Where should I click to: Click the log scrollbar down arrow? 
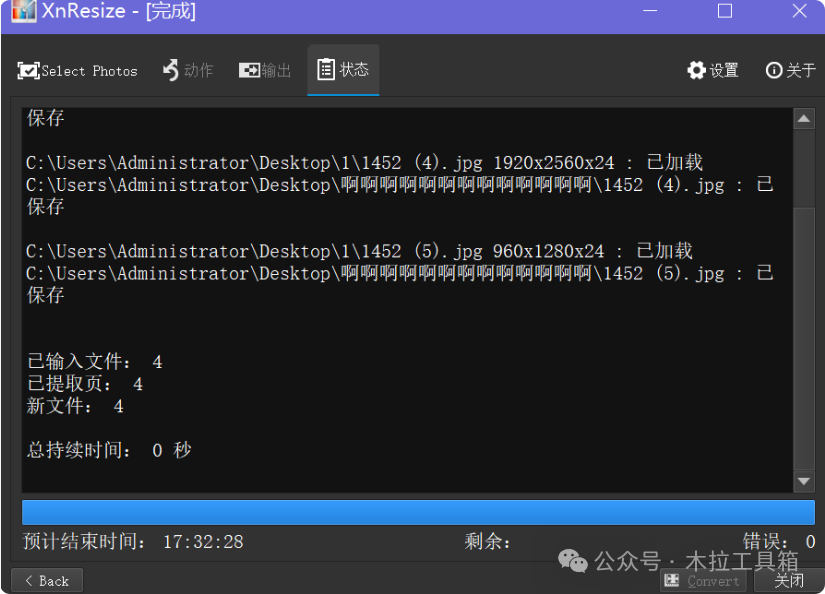coord(804,481)
